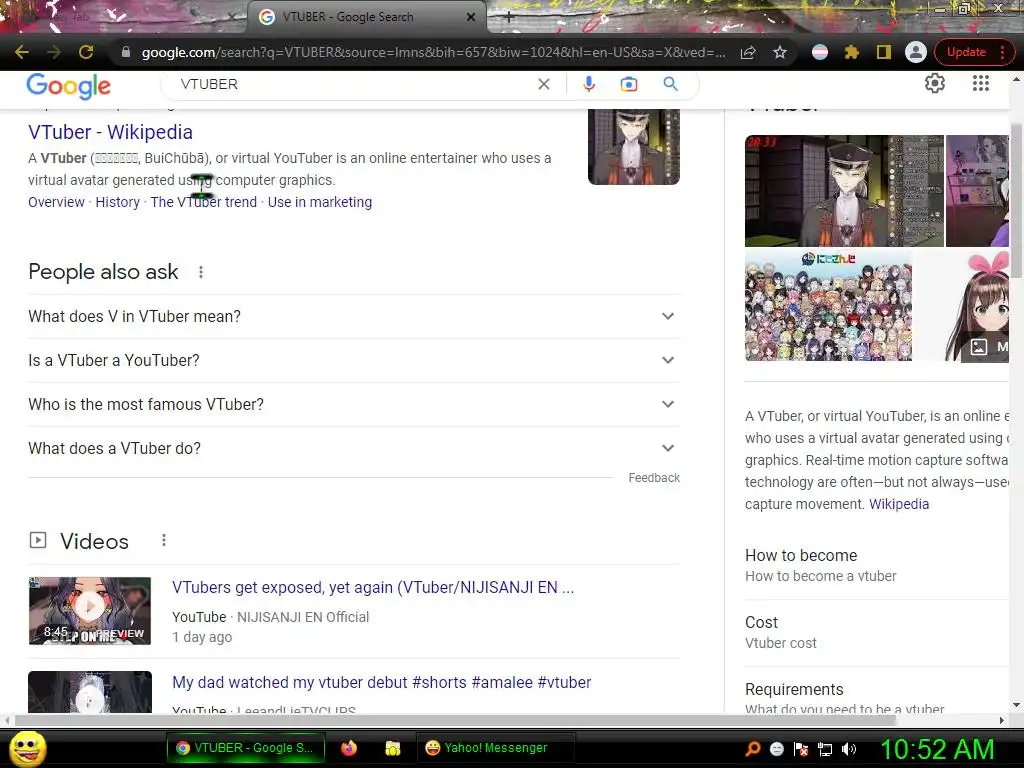Click the Google logo
This screenshot has height=768, width=1024.
click(69, 86)
